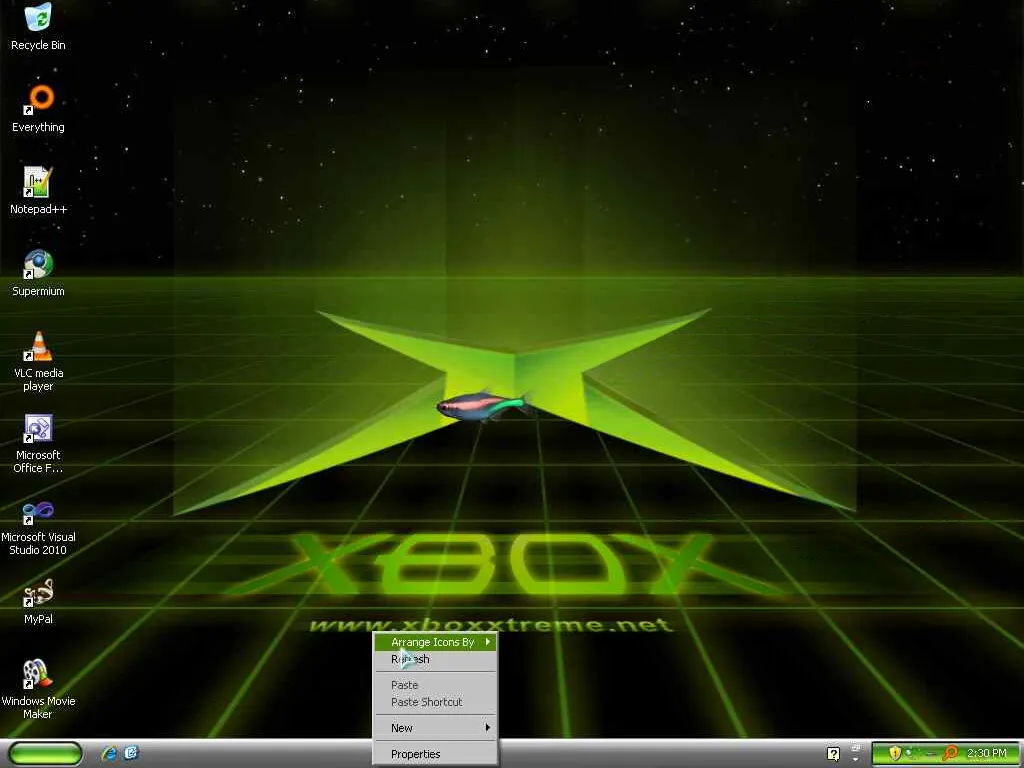
Task: Open language bar options arrow on taskbar
Action: point(856,760)
